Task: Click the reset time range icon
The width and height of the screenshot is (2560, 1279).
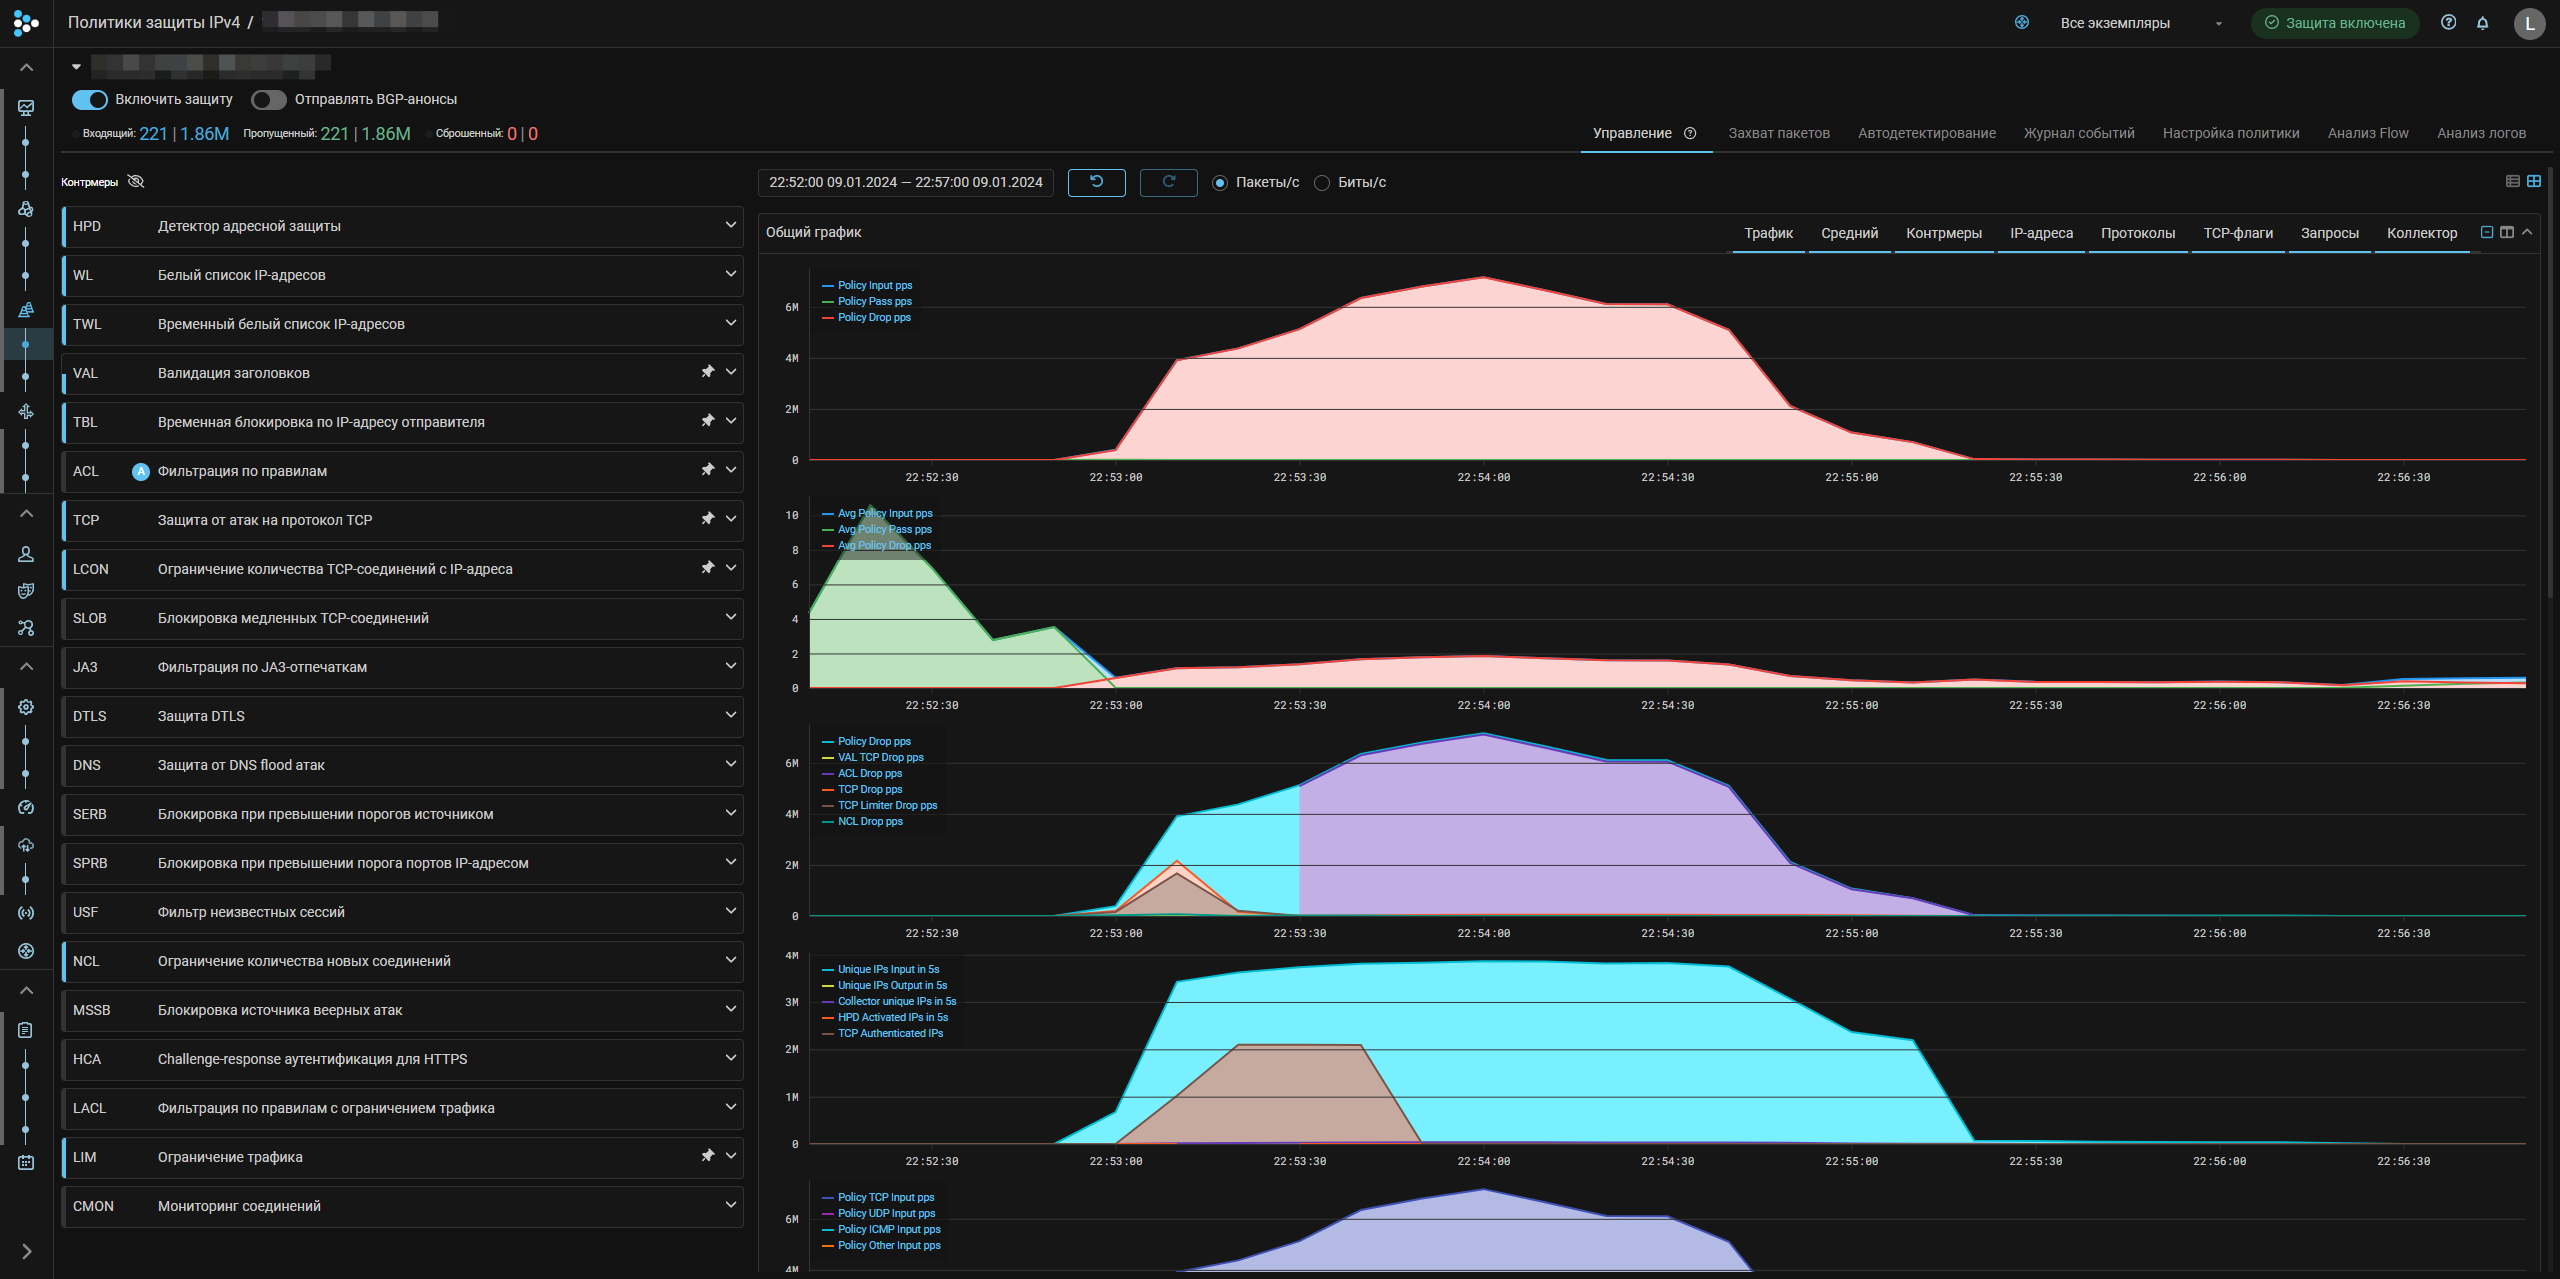Action: 1096,182
